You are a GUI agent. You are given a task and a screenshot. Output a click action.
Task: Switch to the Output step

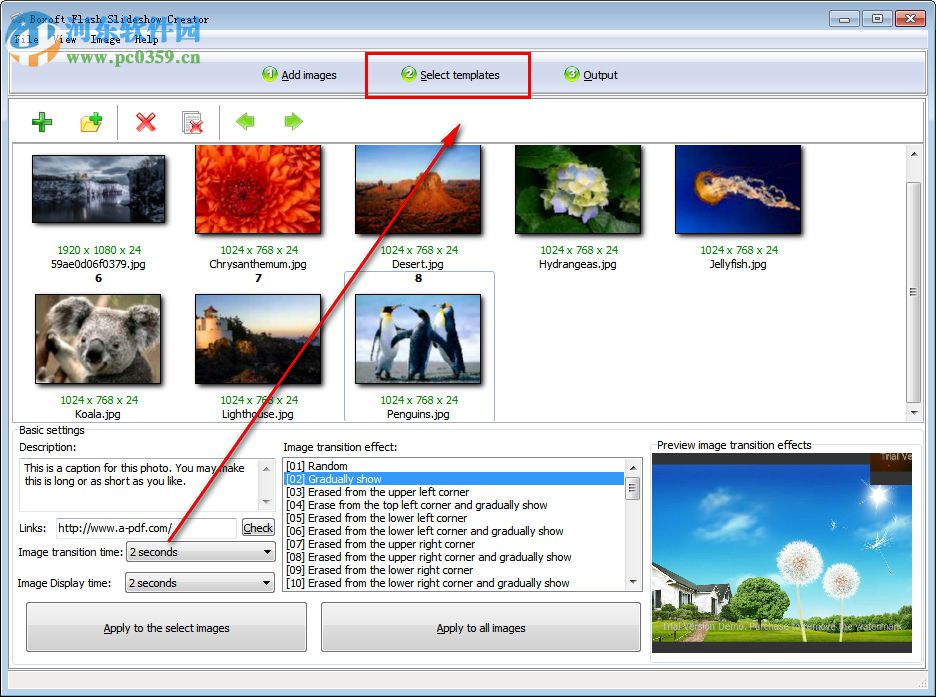click(590, 74)
